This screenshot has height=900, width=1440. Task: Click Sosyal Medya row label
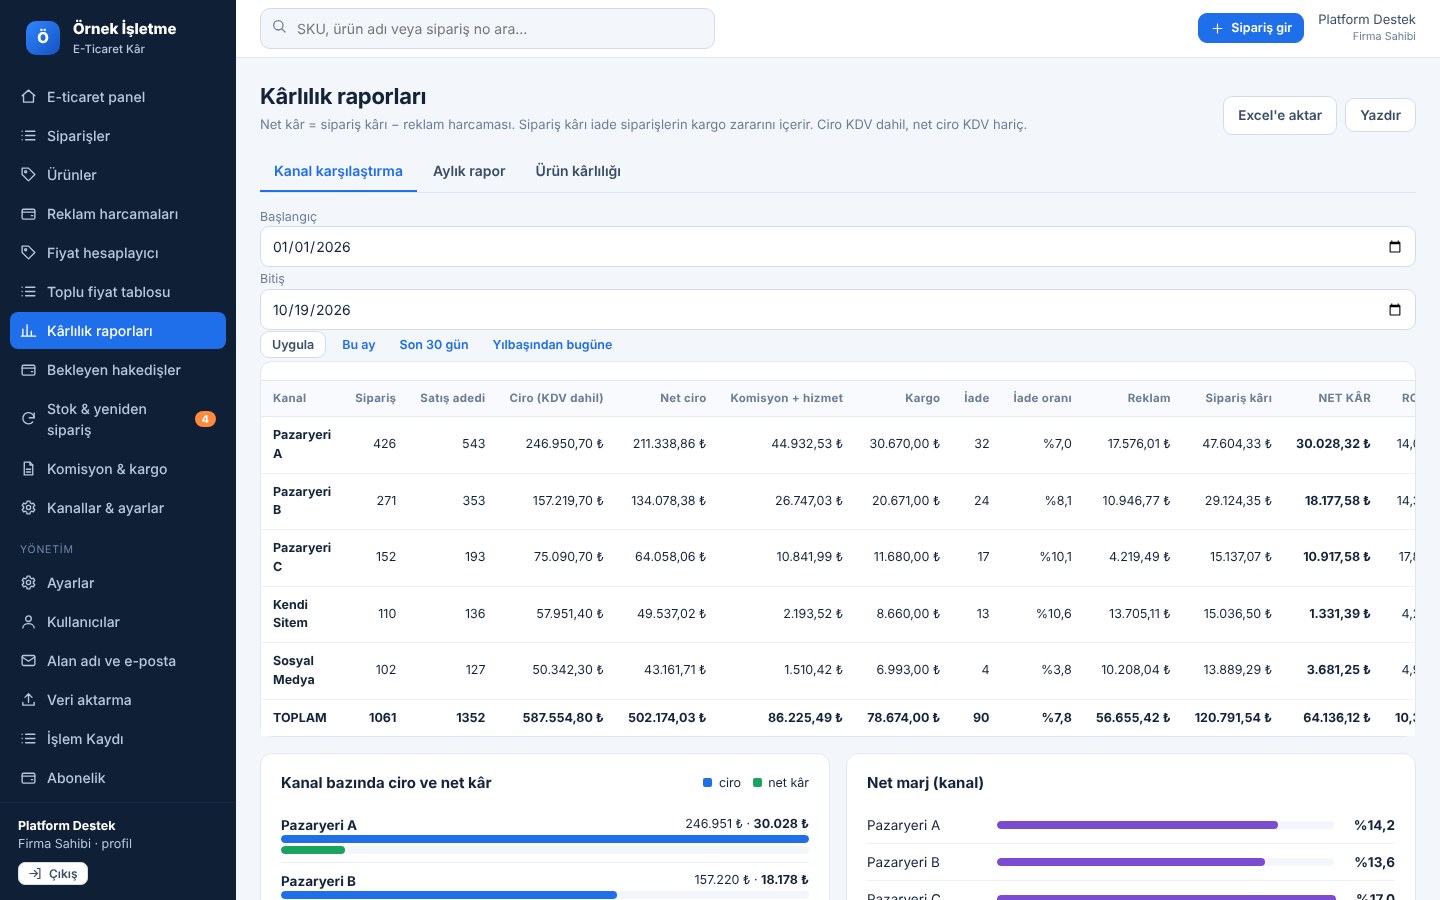tap(294, 670)
